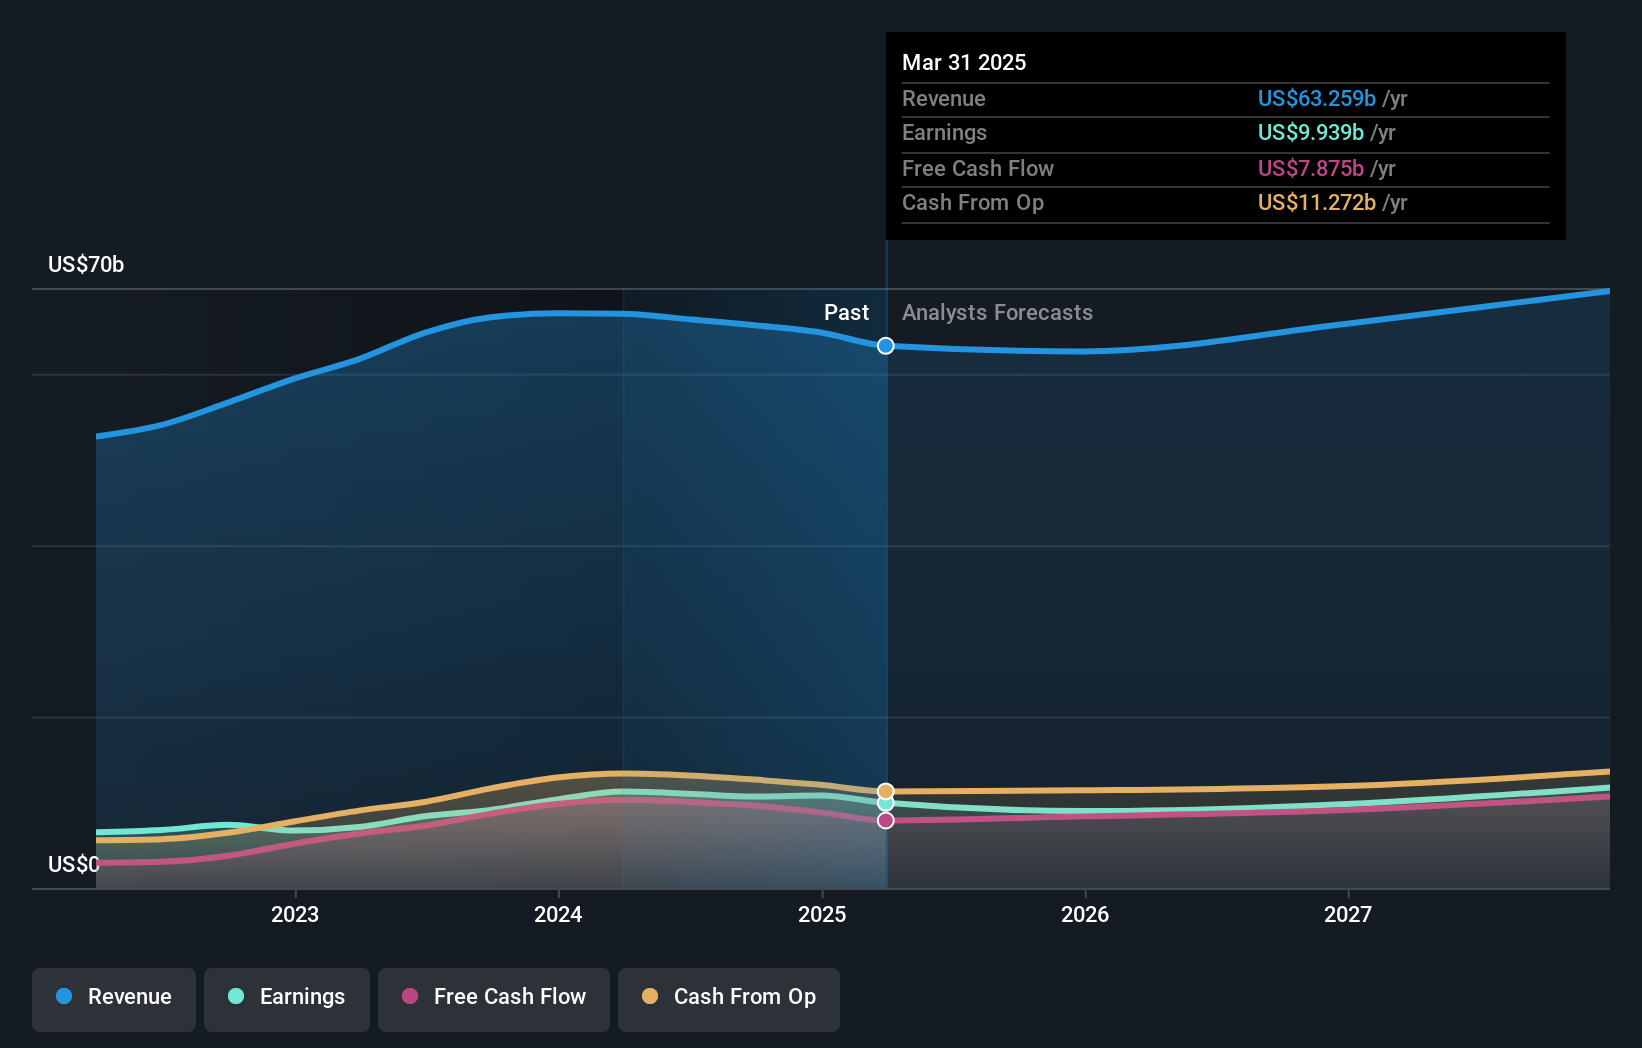
Task: Click the blue revenue line color indicator
Action: pyautogui.click(x=62, y=998)
